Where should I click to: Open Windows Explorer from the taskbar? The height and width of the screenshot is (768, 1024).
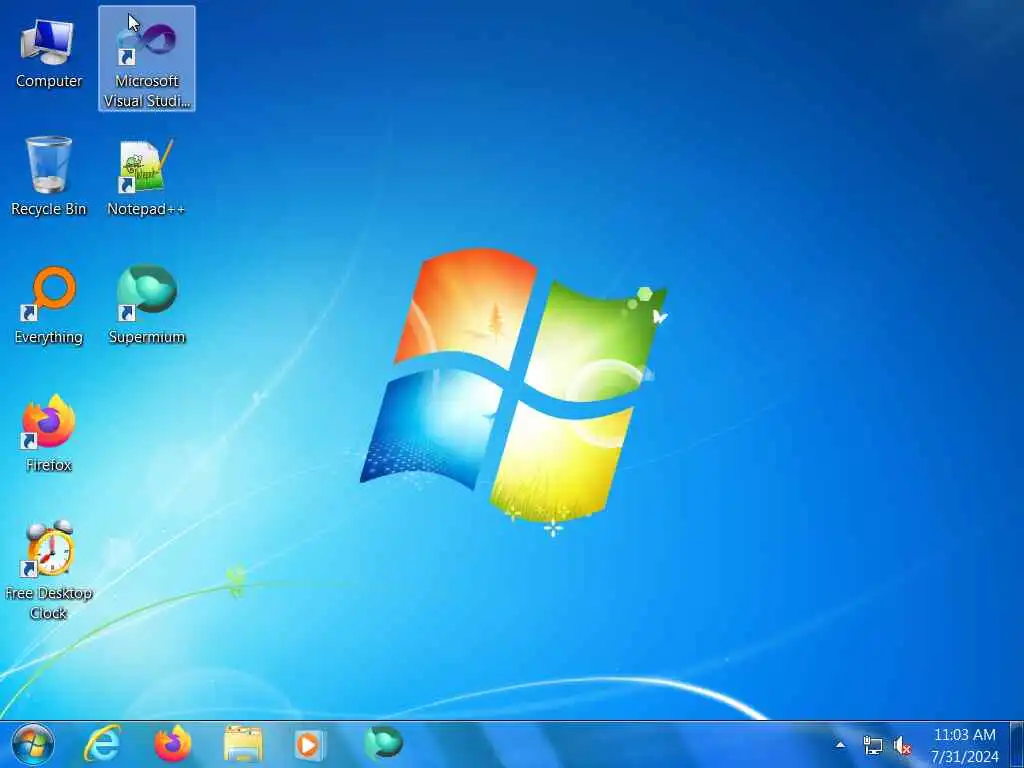[x=243, y=744]
